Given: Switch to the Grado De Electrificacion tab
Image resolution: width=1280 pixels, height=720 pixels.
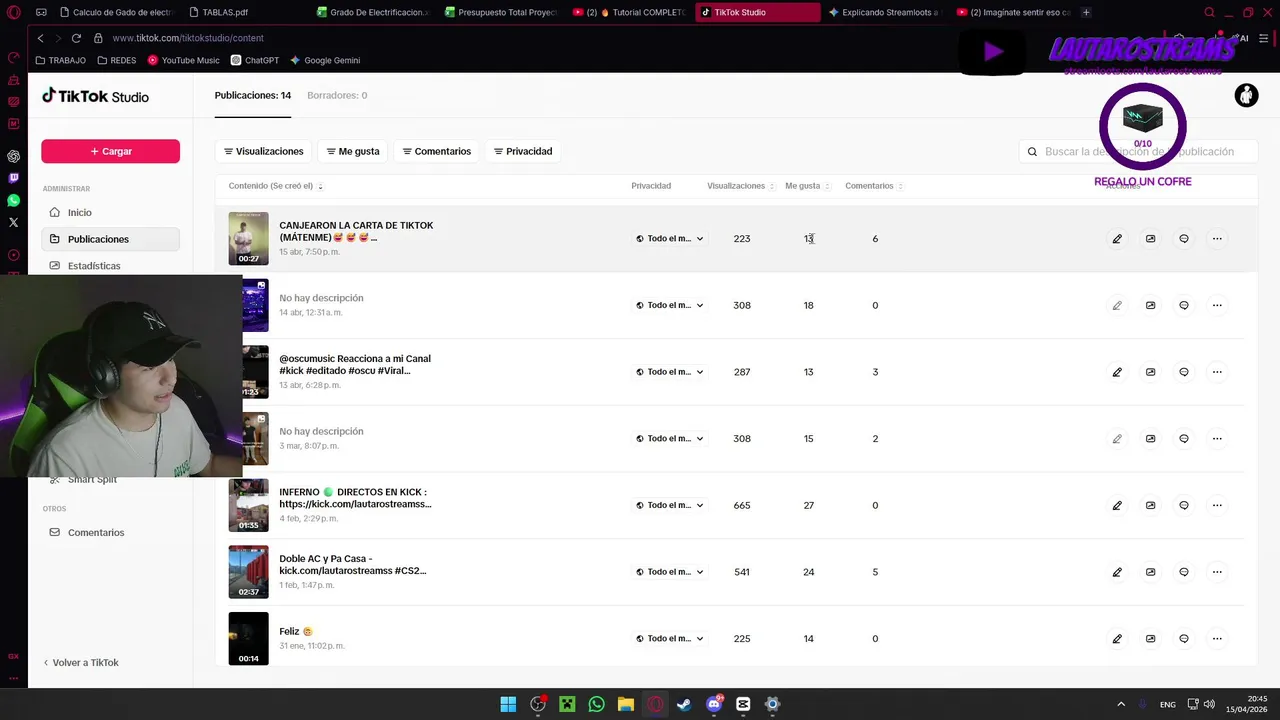Looking at the screenshot, I should pyautogui.click(x=372, y=13).
